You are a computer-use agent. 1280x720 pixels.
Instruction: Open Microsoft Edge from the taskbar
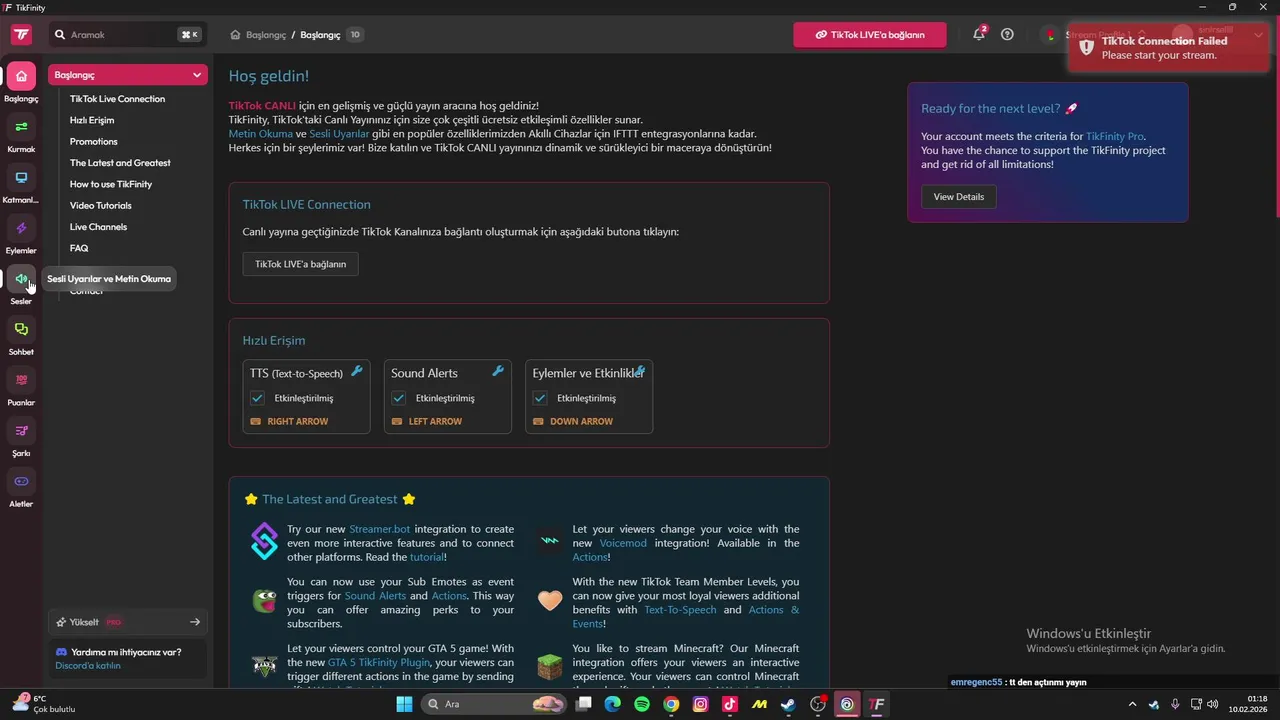pos(613,704)
